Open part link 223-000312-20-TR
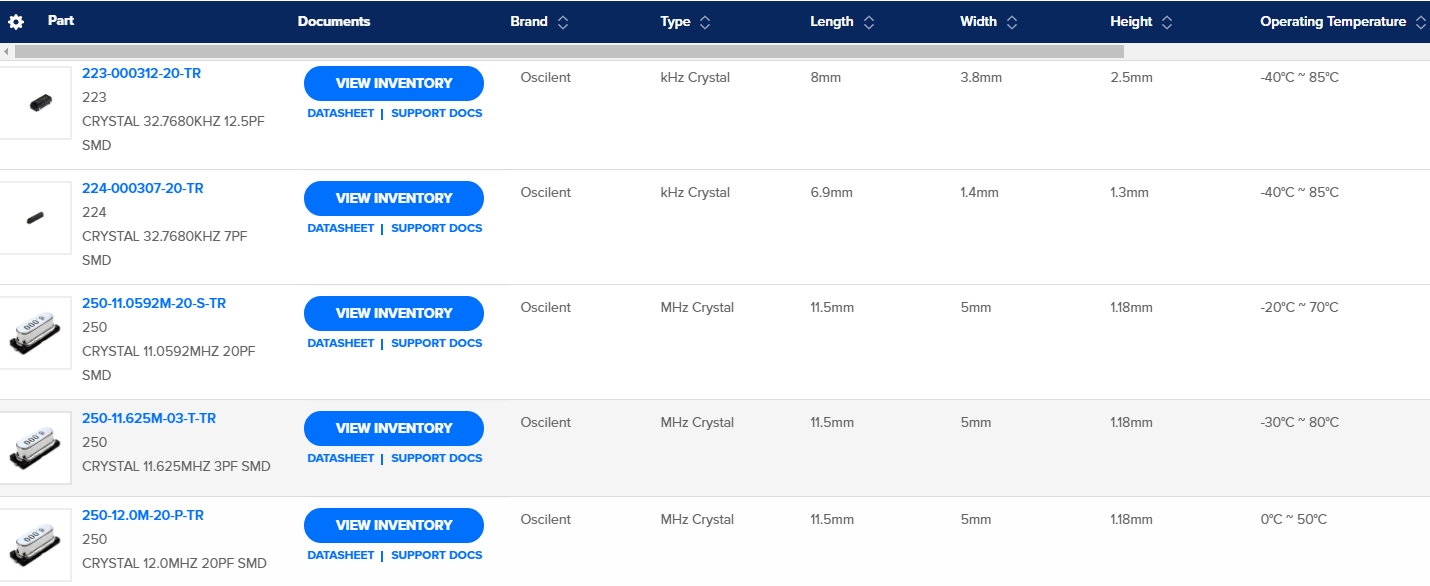 pos(141,73)
